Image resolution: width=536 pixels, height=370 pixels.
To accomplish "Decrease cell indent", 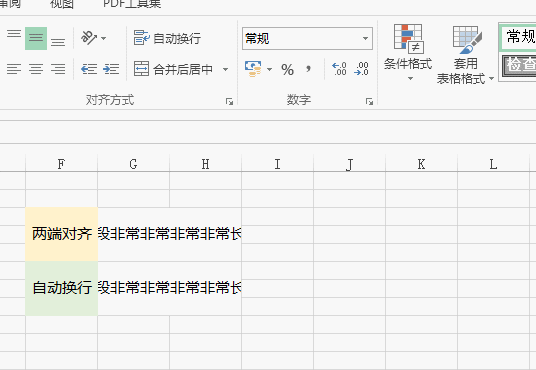I will (89, 69).
